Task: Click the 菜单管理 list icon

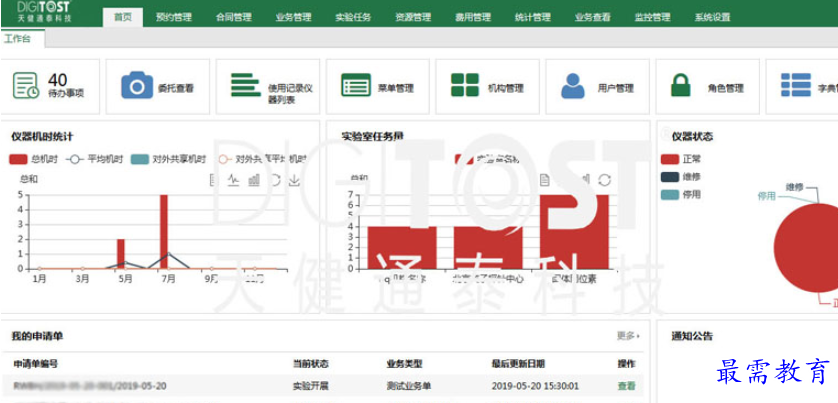Action: point(356,85)
